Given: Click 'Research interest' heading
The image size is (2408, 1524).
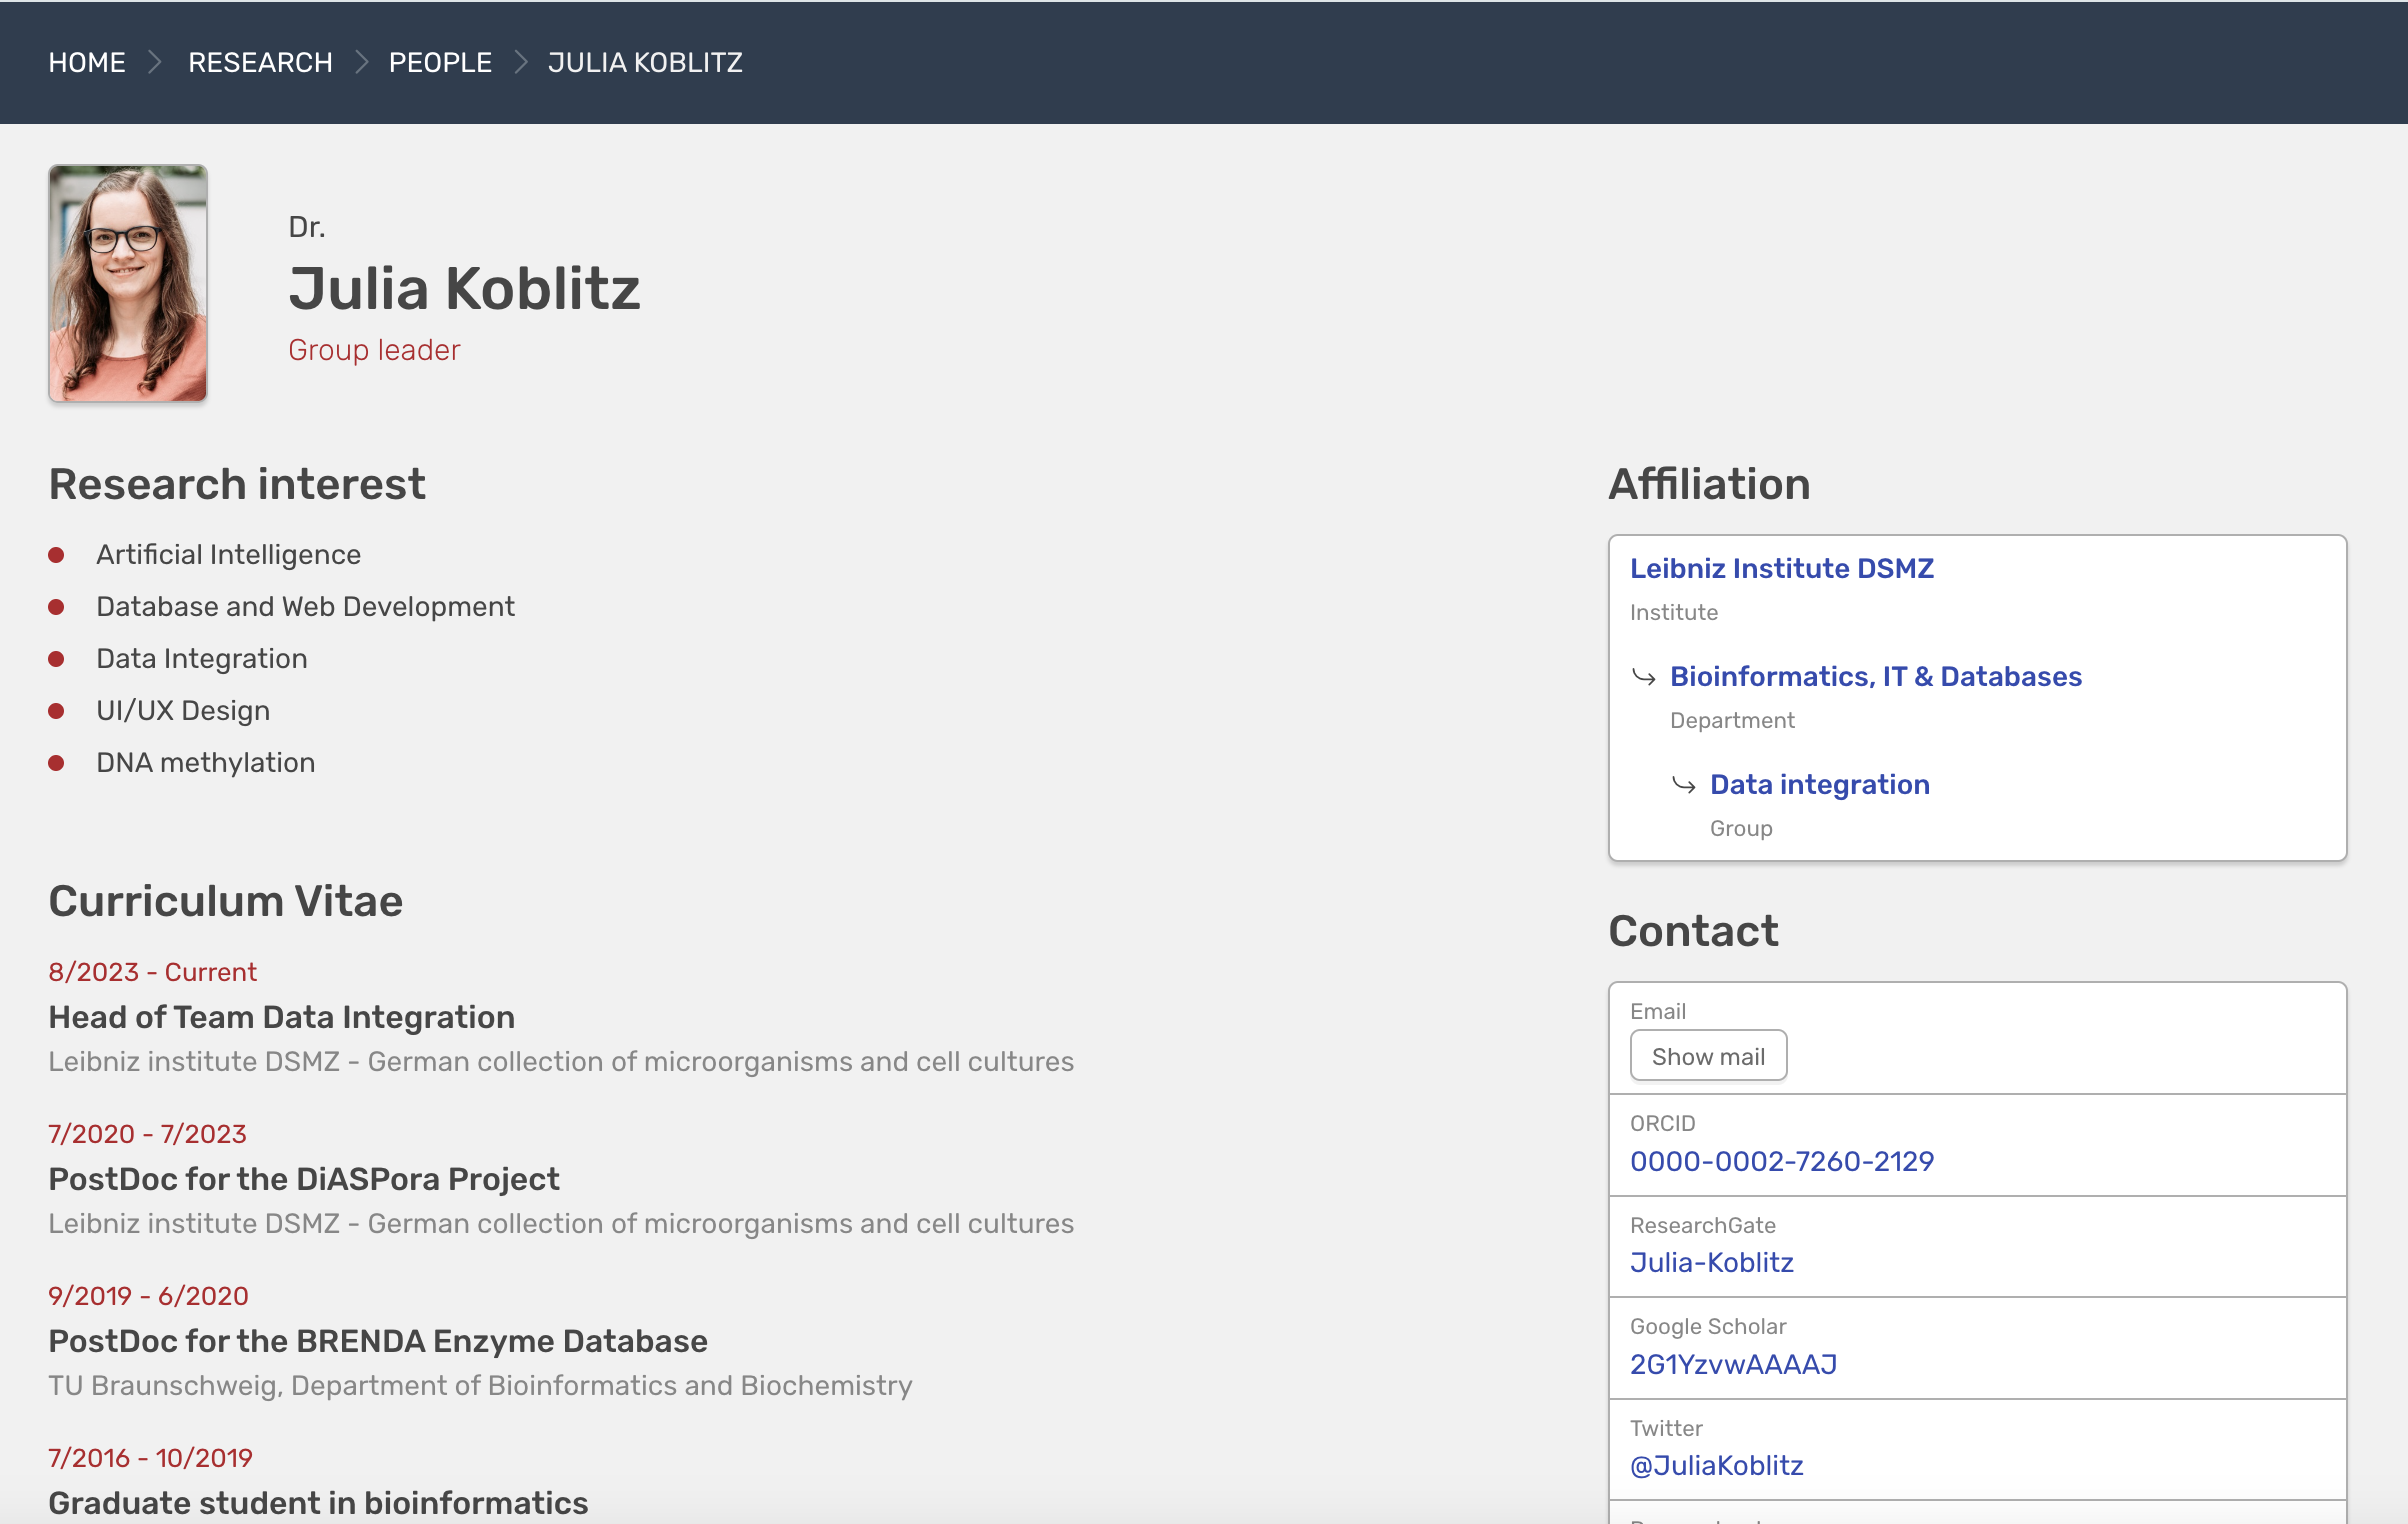Looking at the screenshot, I should tap(237, 484).
